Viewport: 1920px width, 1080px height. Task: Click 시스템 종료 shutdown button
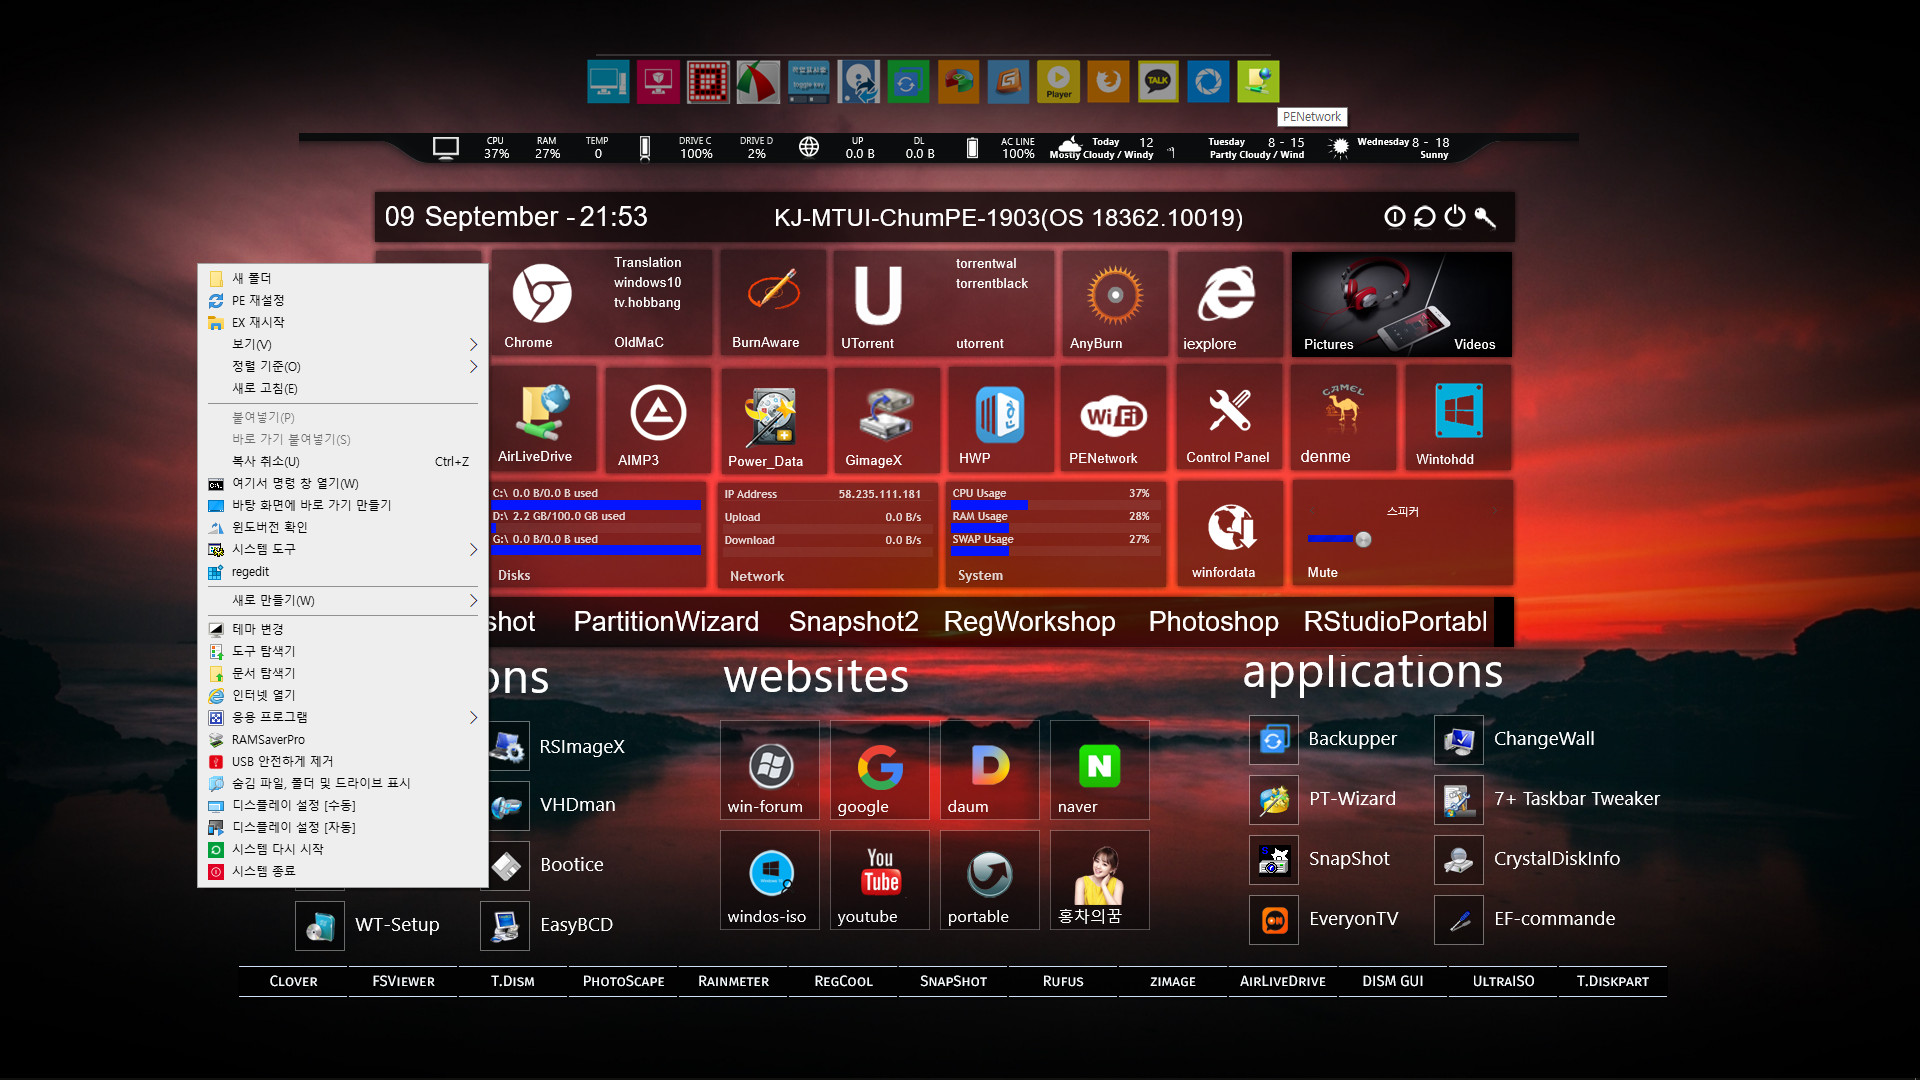pyautogui.click(x=262, y=872)
